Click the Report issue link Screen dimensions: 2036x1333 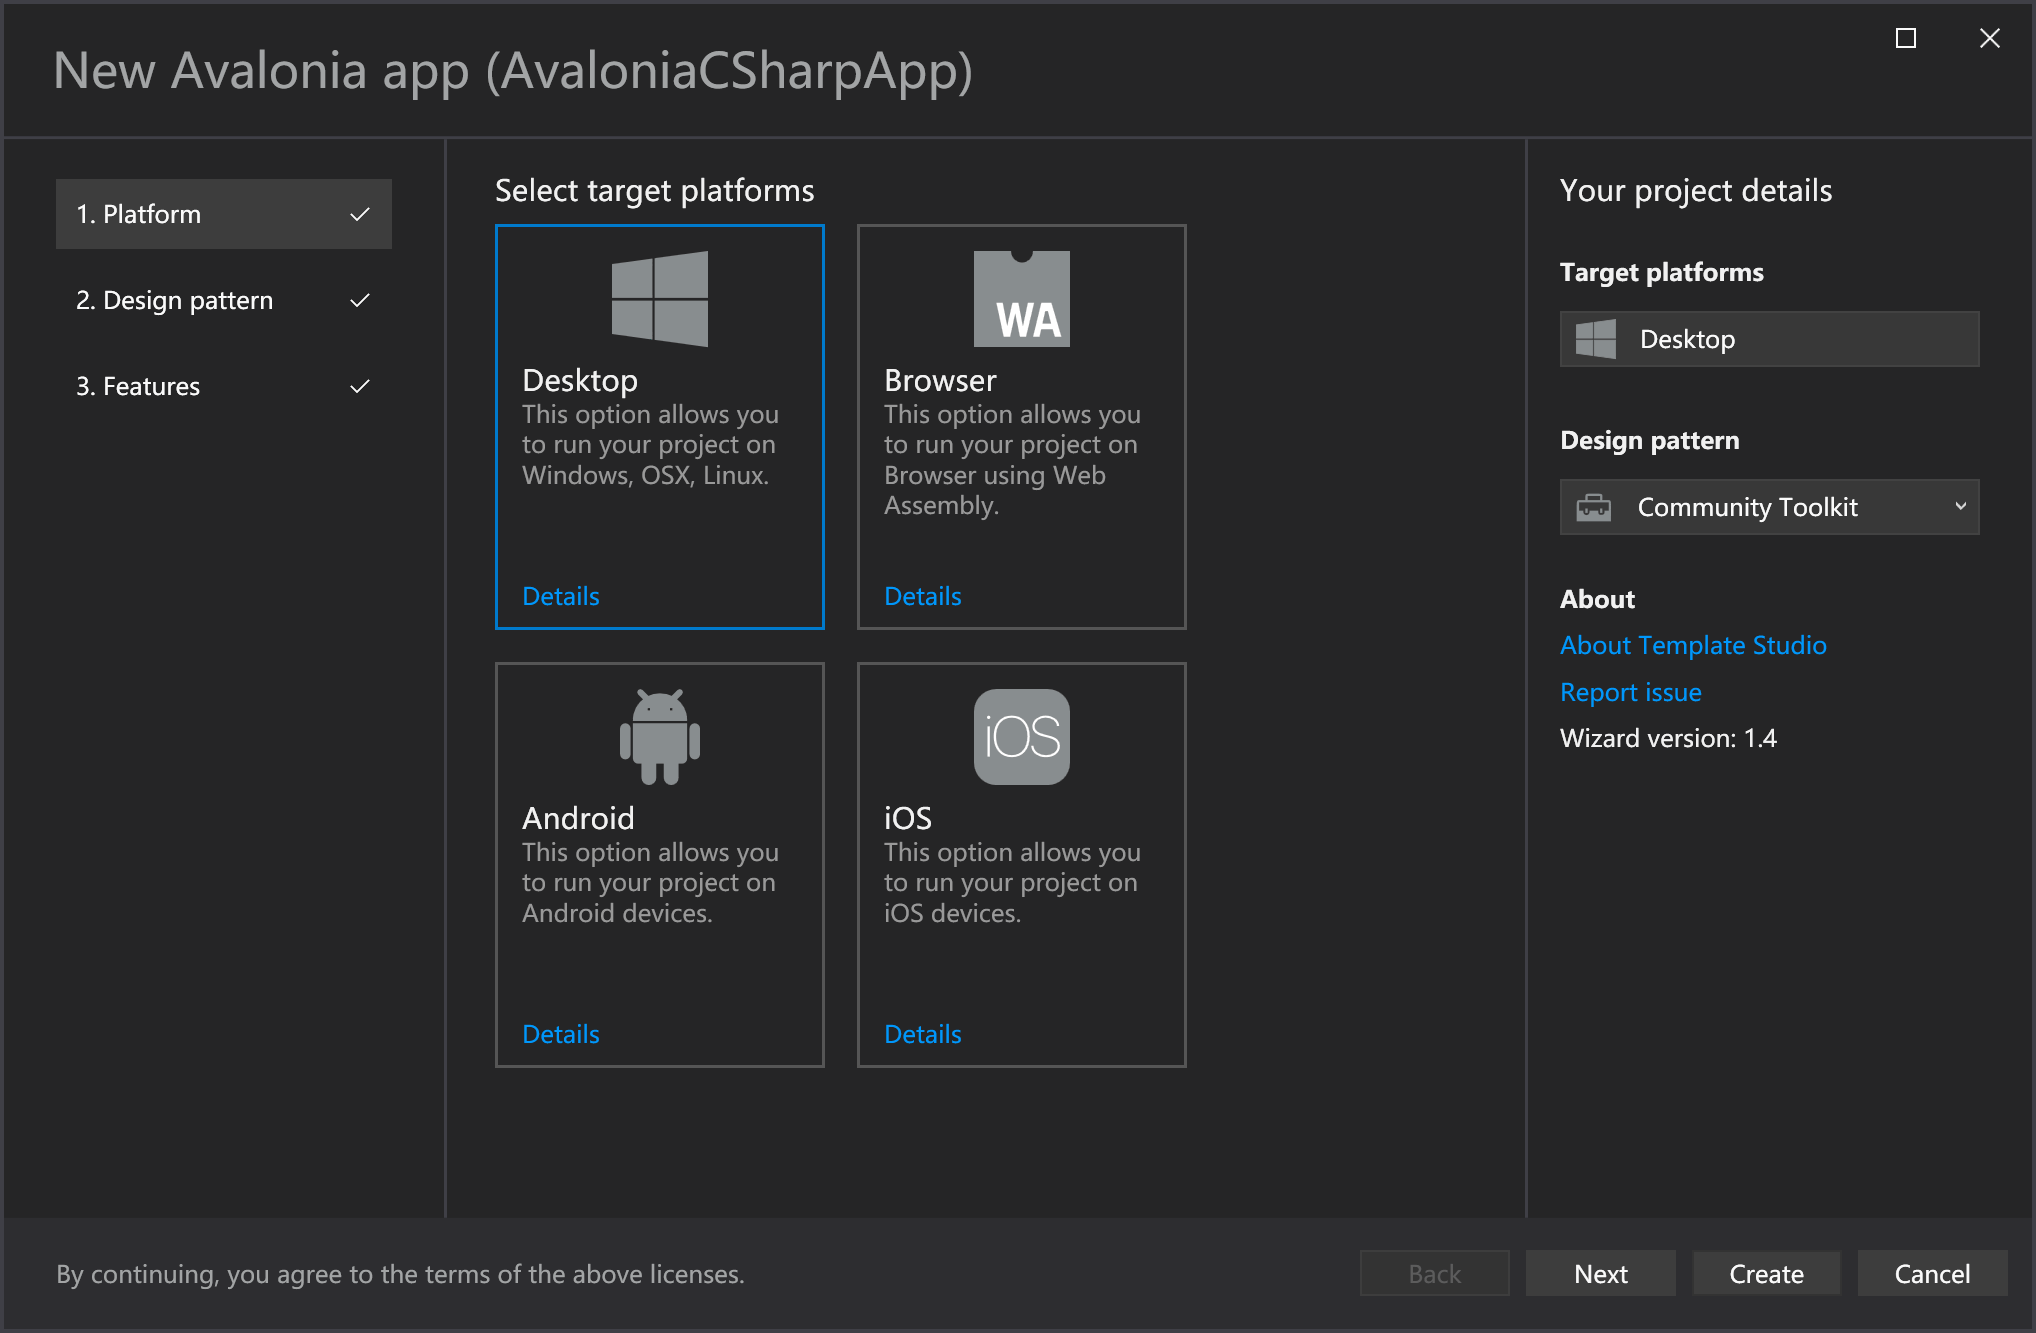[x=1631, y=692]
